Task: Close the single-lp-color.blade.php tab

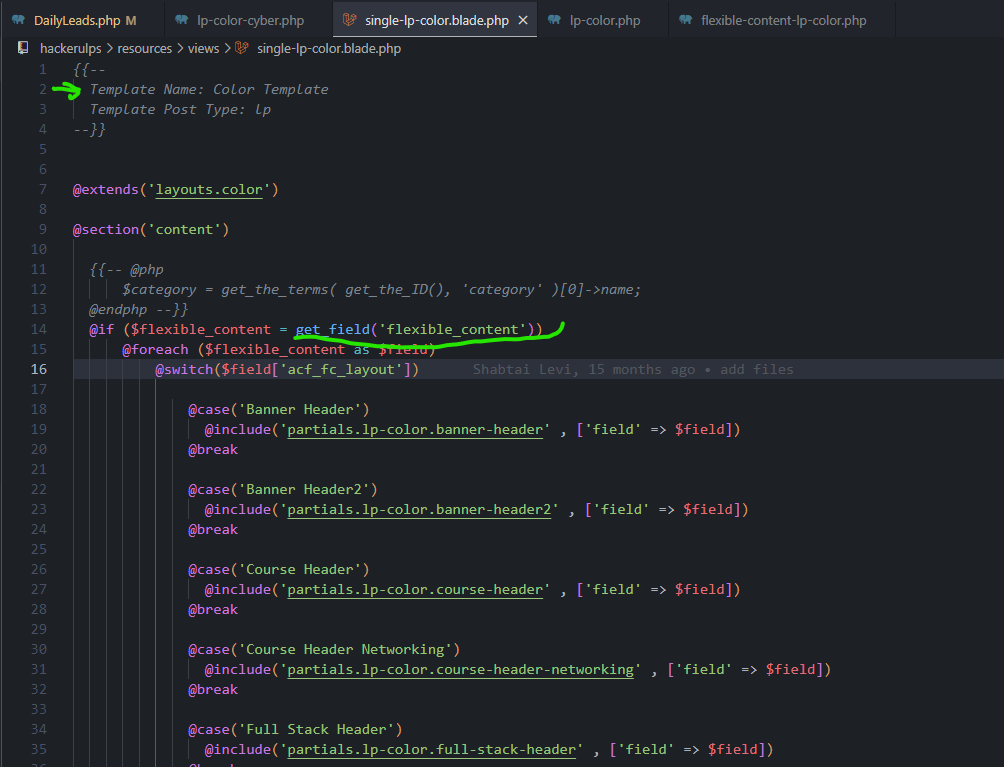Action: [522, 20]
